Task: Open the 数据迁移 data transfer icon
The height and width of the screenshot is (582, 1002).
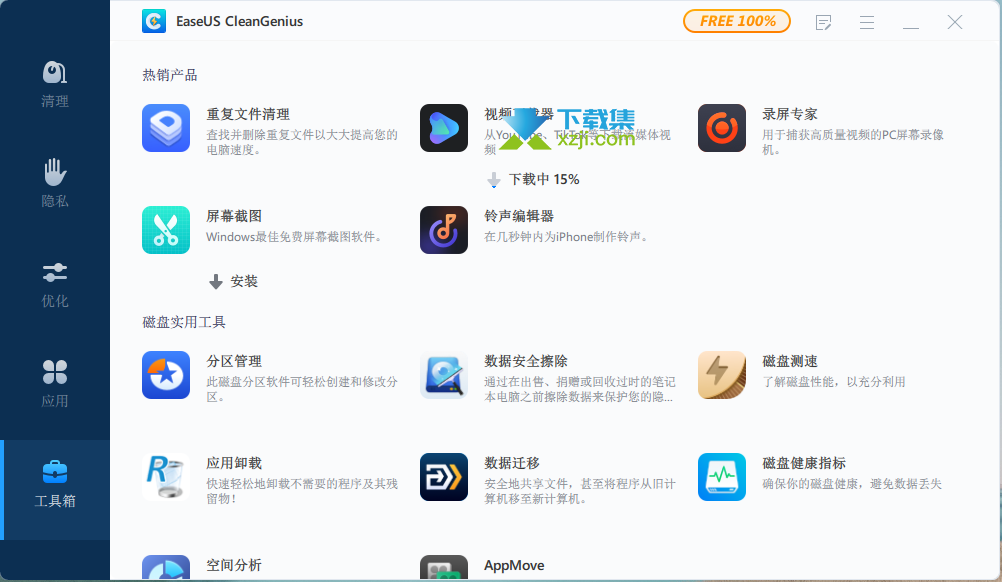Action: tap(443, 477)
